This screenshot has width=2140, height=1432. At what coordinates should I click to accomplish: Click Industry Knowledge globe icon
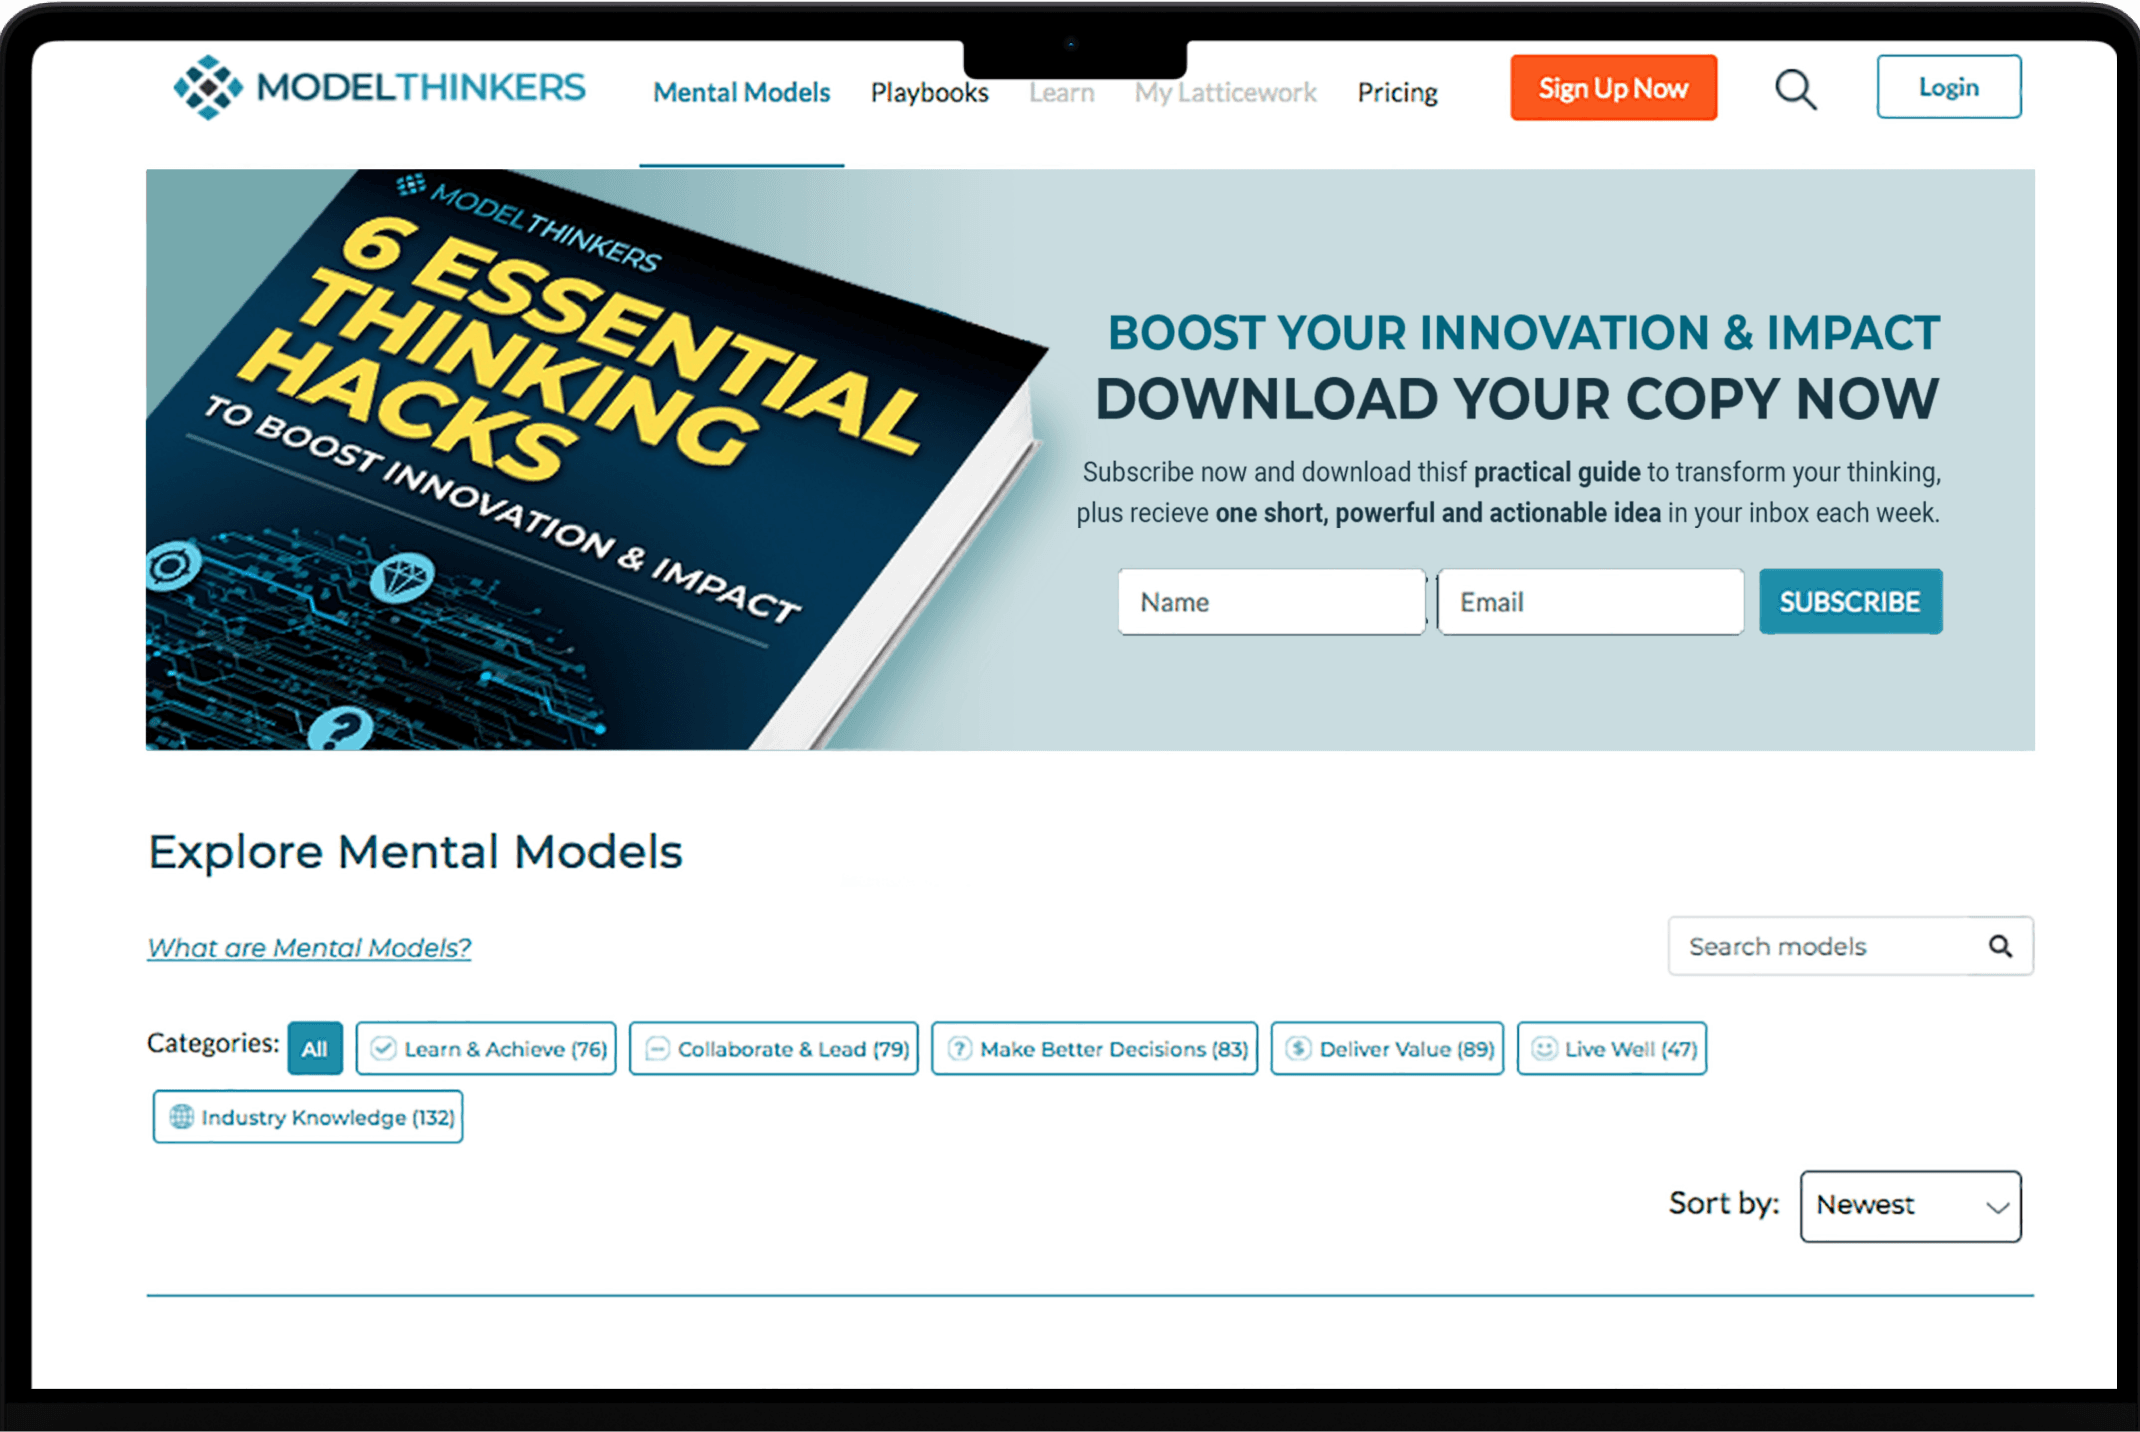coord(181,1116)
